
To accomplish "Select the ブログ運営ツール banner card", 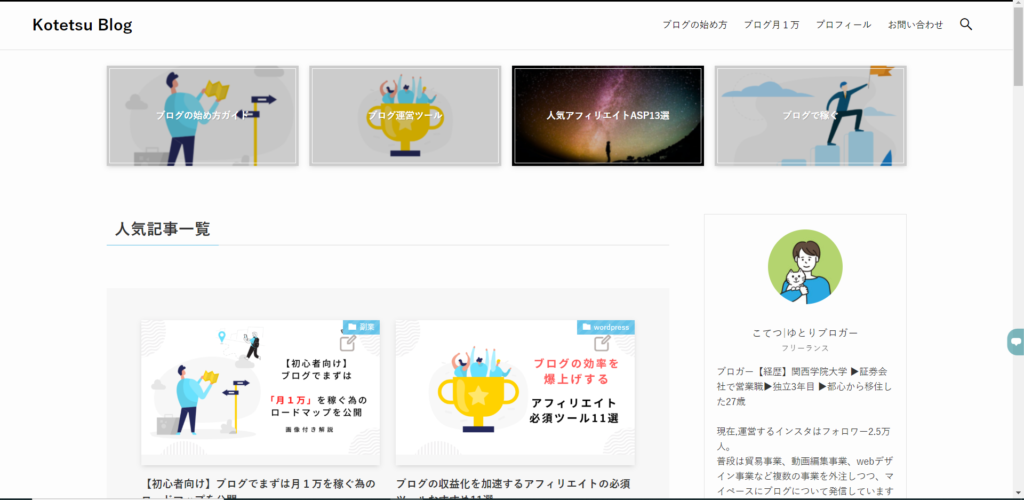I will click(405, 115).
